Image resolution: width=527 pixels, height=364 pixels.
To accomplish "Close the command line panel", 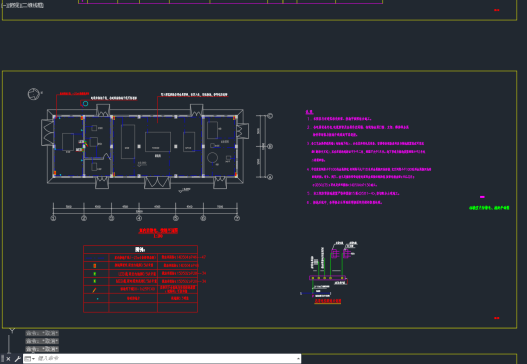I will (x=8, y=359).
